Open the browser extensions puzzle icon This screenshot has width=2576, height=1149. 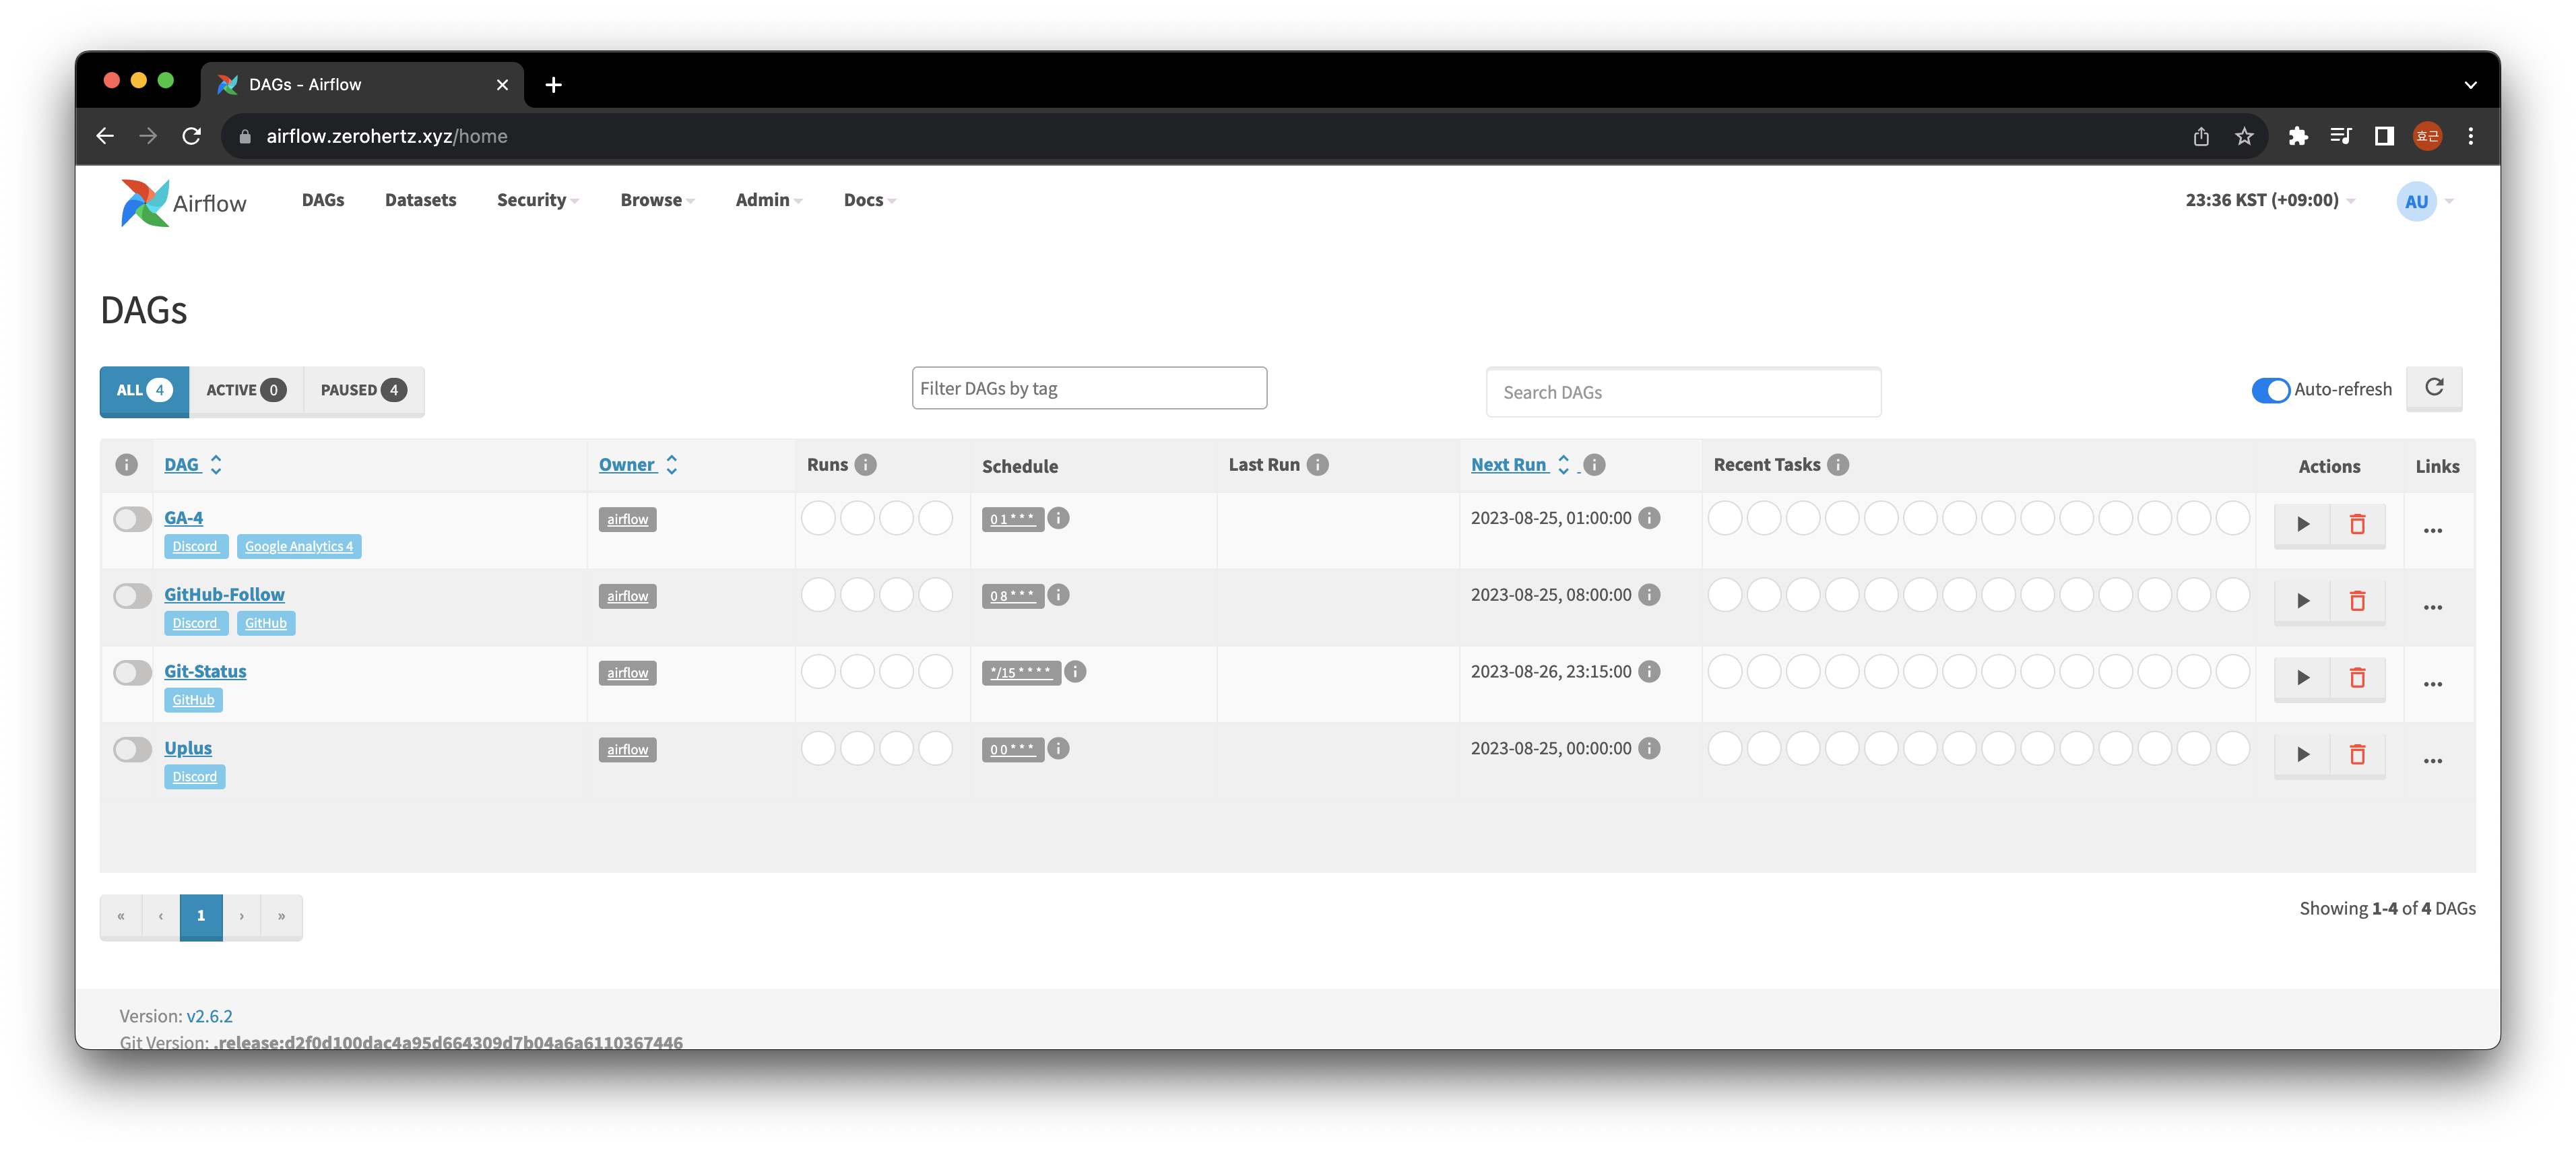click(x=2298, y=136)
